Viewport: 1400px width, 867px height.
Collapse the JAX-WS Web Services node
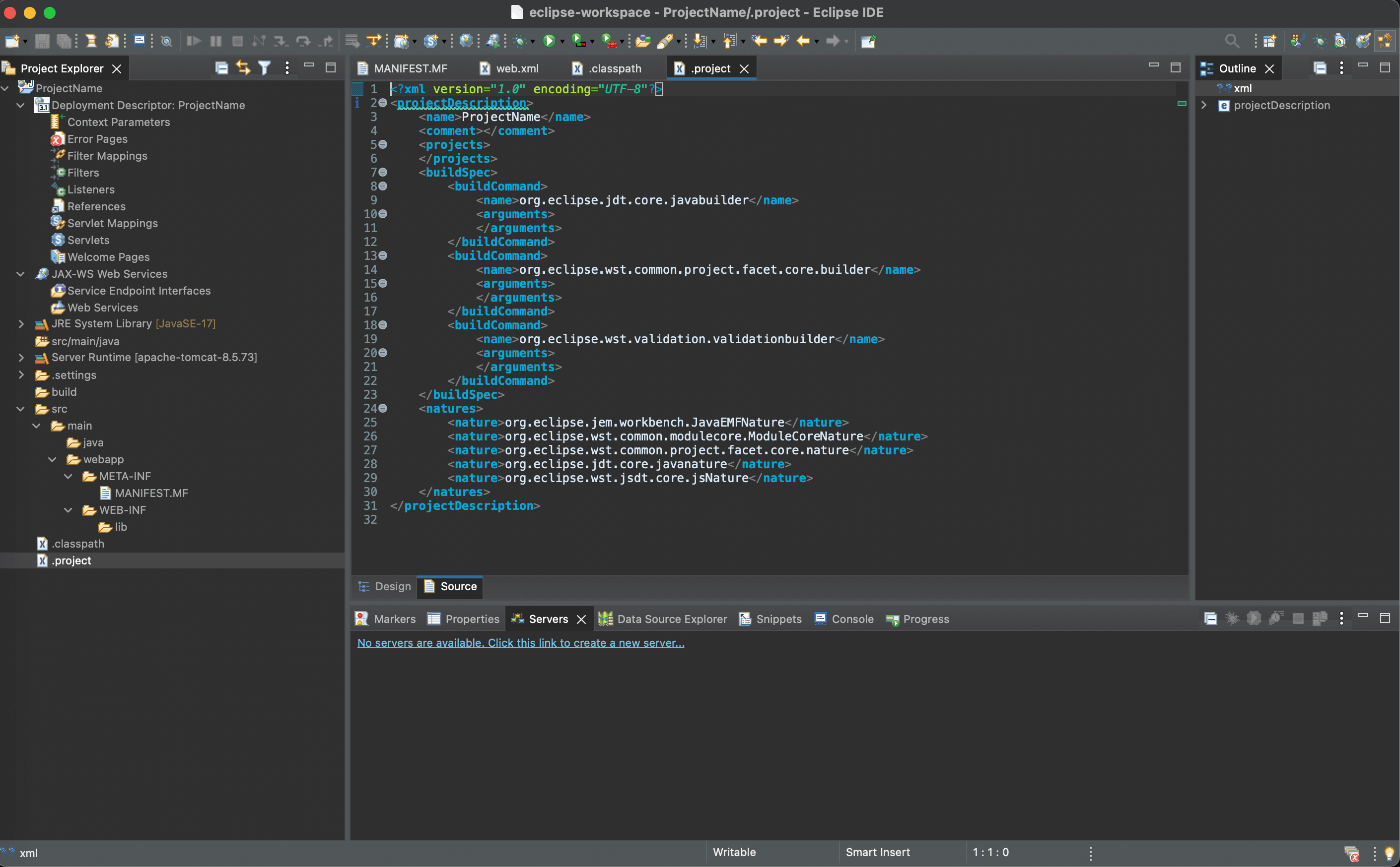[x=22, y=274]
